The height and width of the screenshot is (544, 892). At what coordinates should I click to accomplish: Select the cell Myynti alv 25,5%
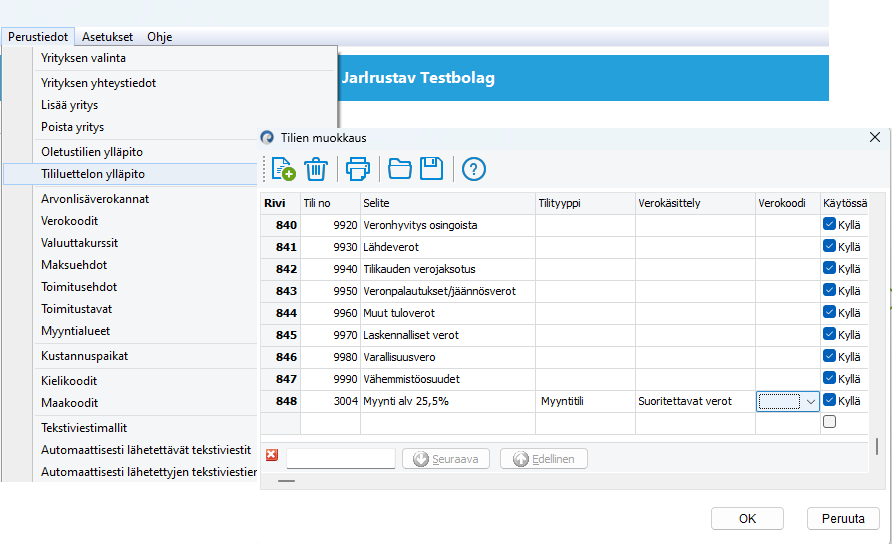coord(448,401)
